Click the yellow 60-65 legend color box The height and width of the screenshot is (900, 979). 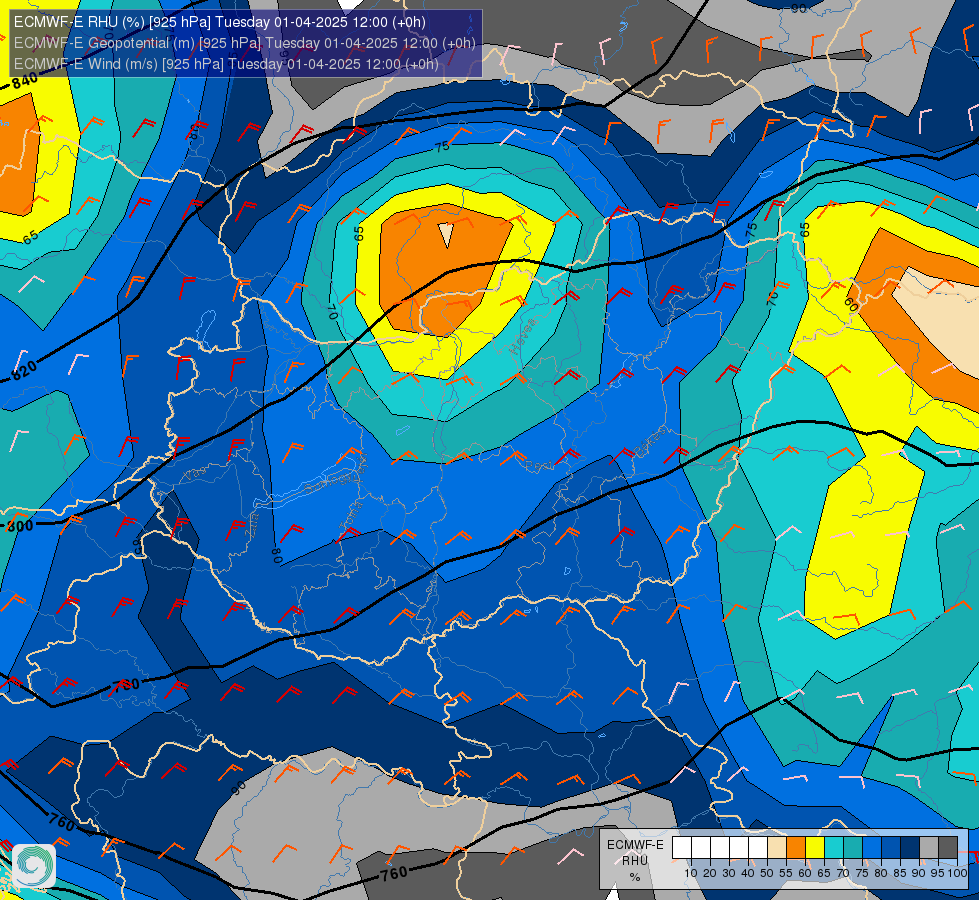pos(815,848)
